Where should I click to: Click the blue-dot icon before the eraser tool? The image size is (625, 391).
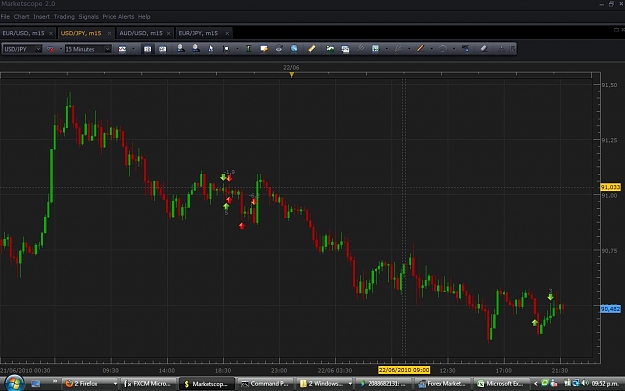[465, 49]
